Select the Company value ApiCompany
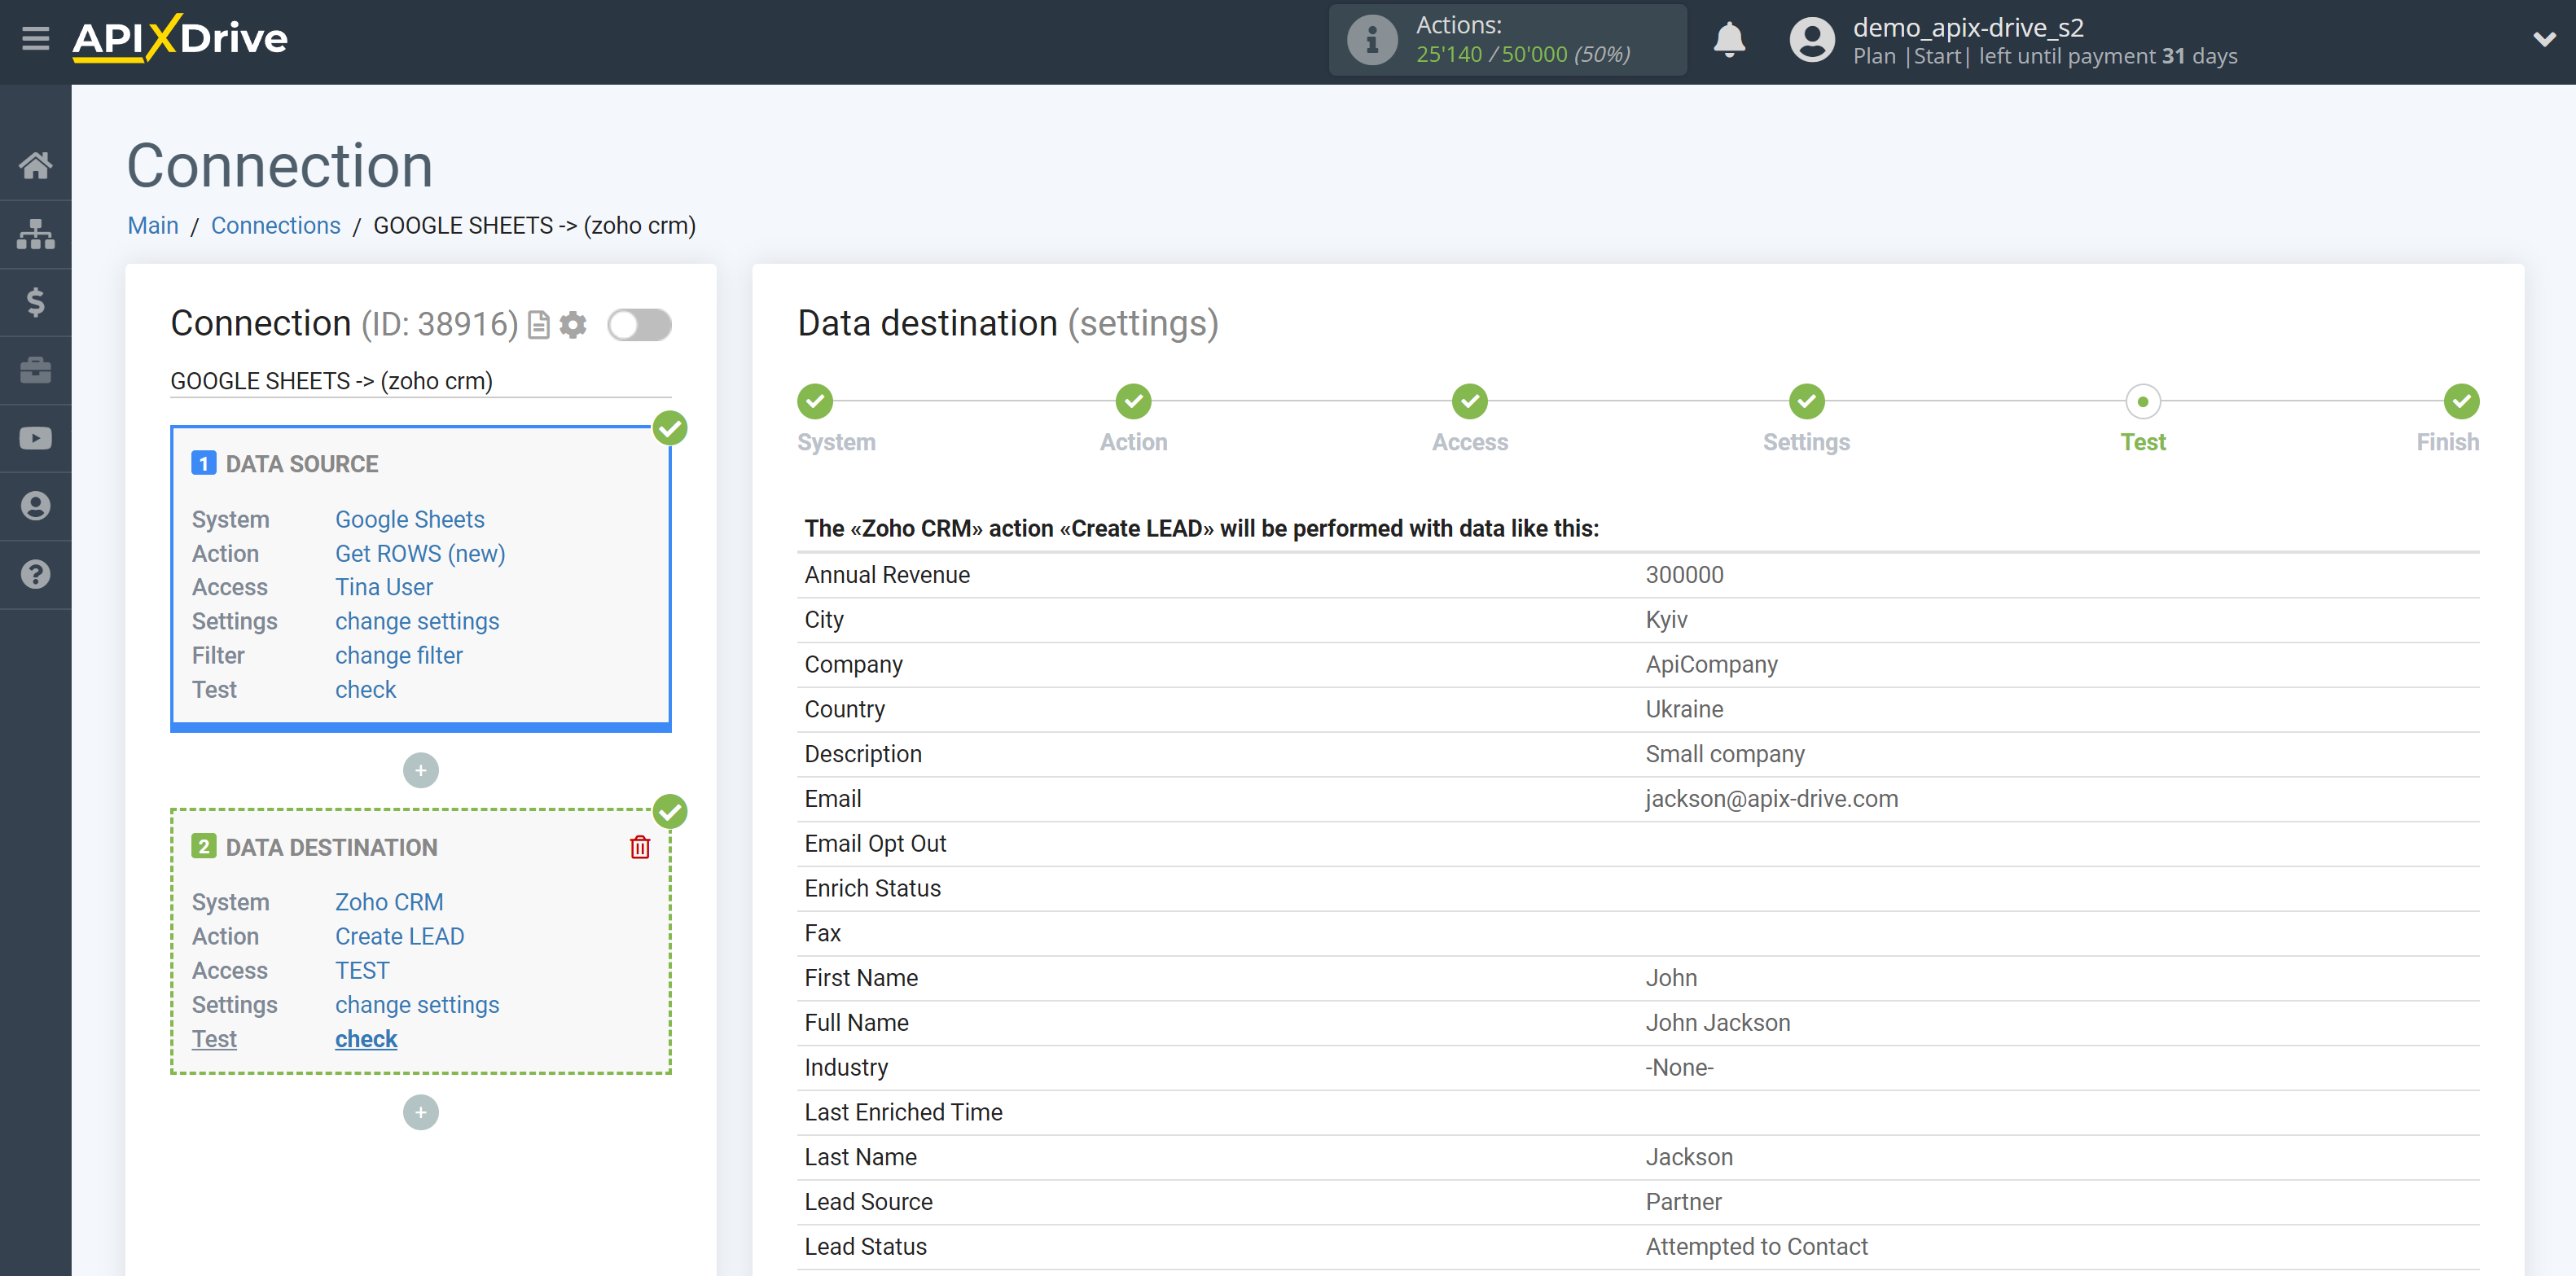The width and height of the screenshot is (2576, 1276). (x=1711, y=665)
